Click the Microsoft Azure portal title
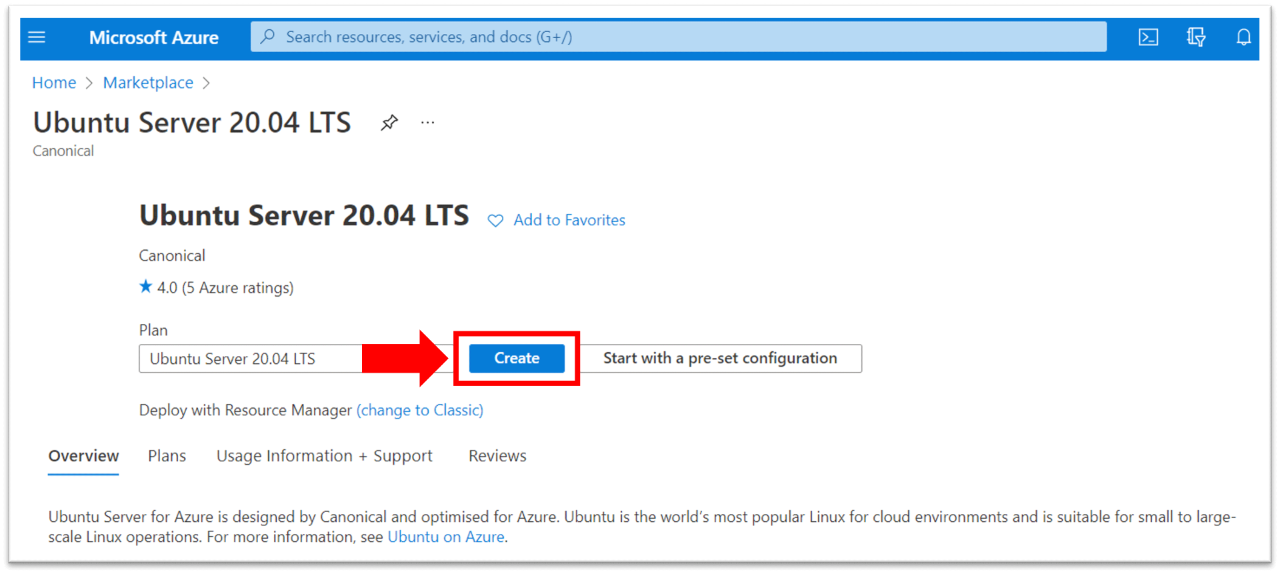The image size is (1280, 574). click(x=154, y=37)
